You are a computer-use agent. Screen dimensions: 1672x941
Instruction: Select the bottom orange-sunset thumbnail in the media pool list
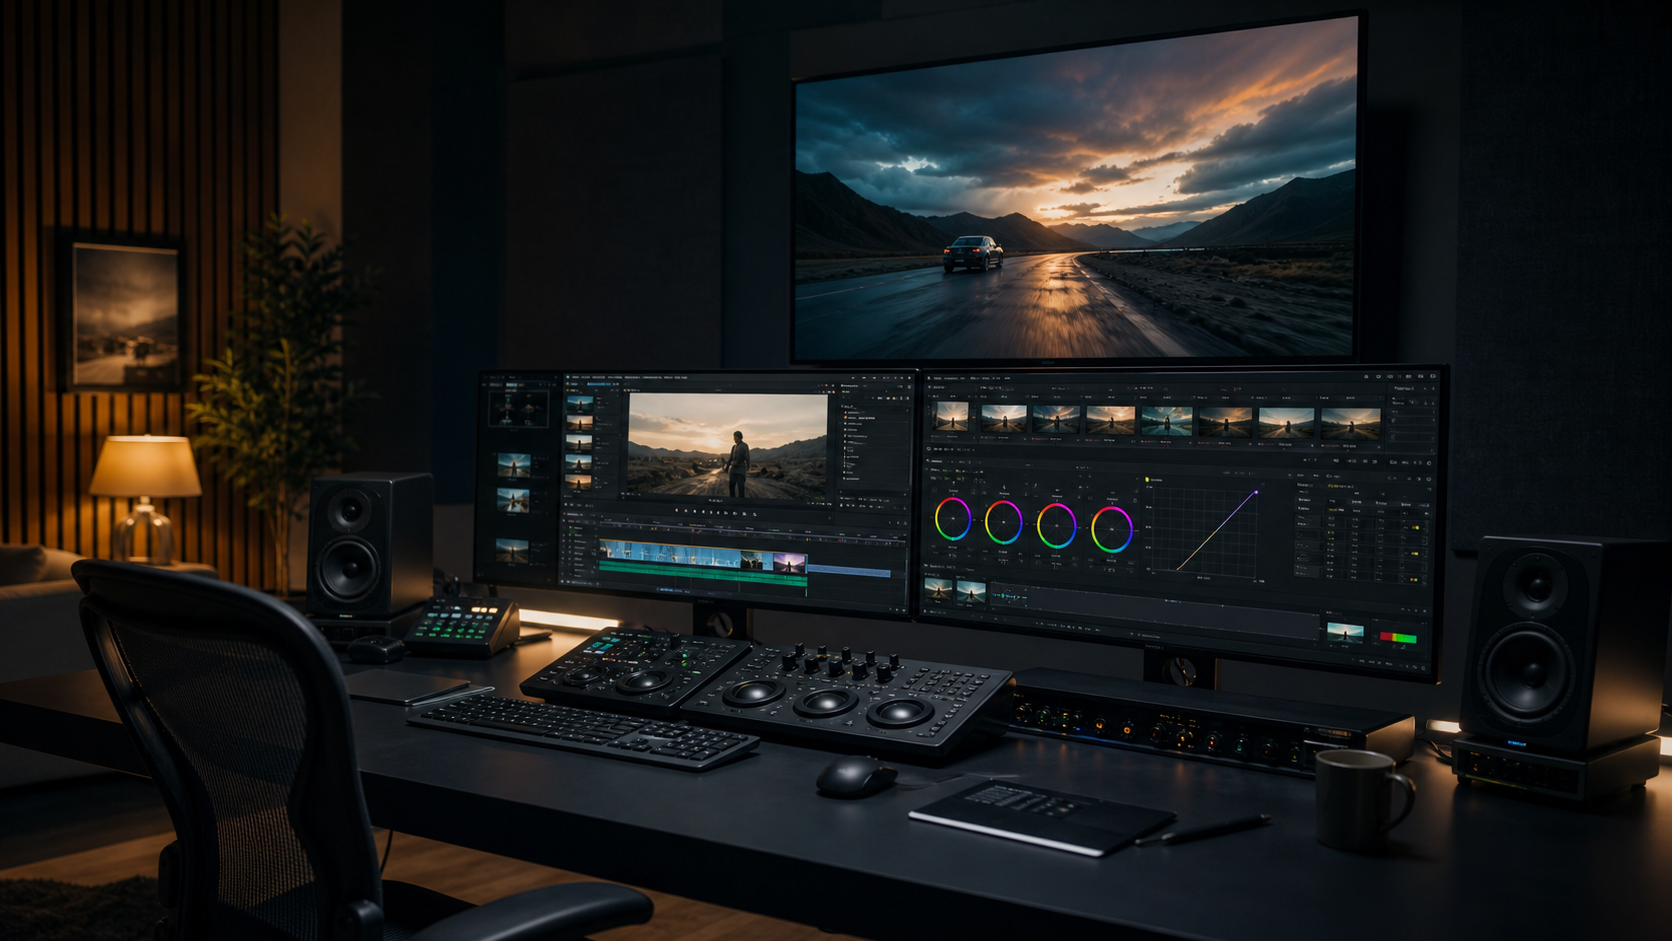[x=578, y=483]
